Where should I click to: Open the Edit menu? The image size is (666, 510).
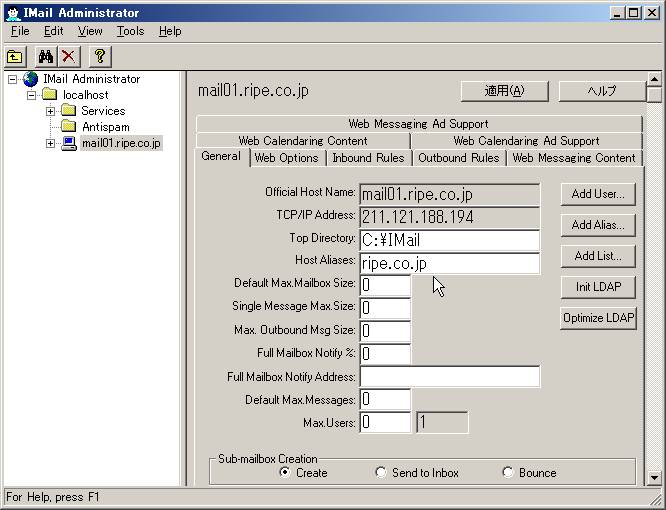pos(54,31)
